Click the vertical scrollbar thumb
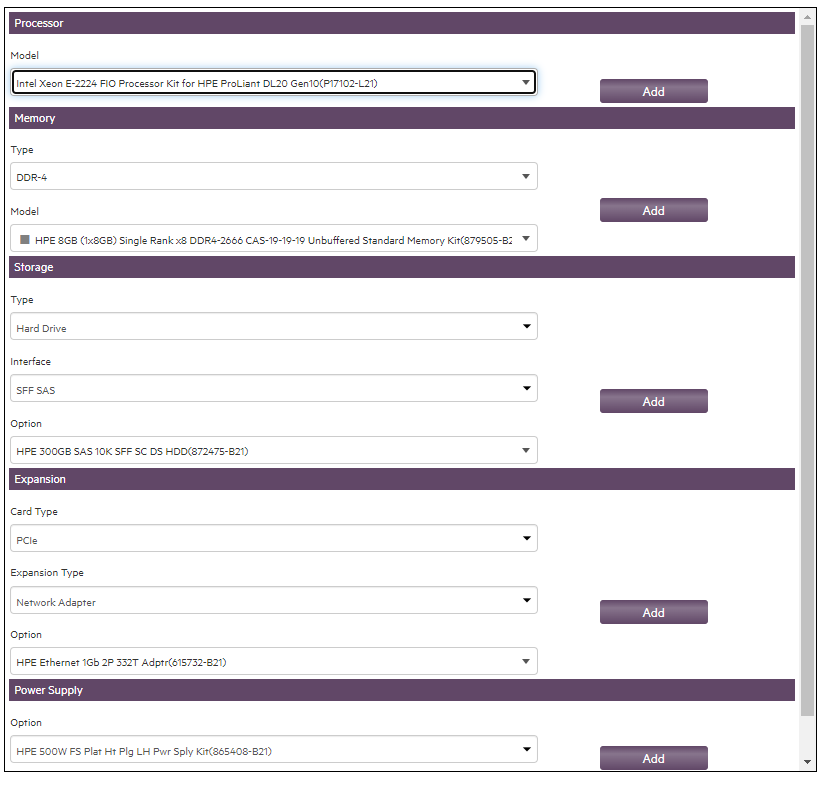Screen dimensions: 824x785 click(808, 370)
